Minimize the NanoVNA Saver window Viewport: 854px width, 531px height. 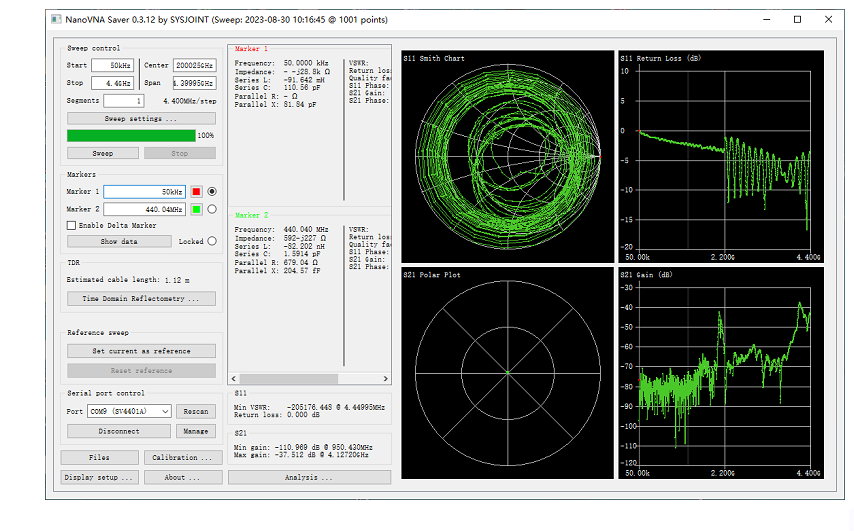767,20
